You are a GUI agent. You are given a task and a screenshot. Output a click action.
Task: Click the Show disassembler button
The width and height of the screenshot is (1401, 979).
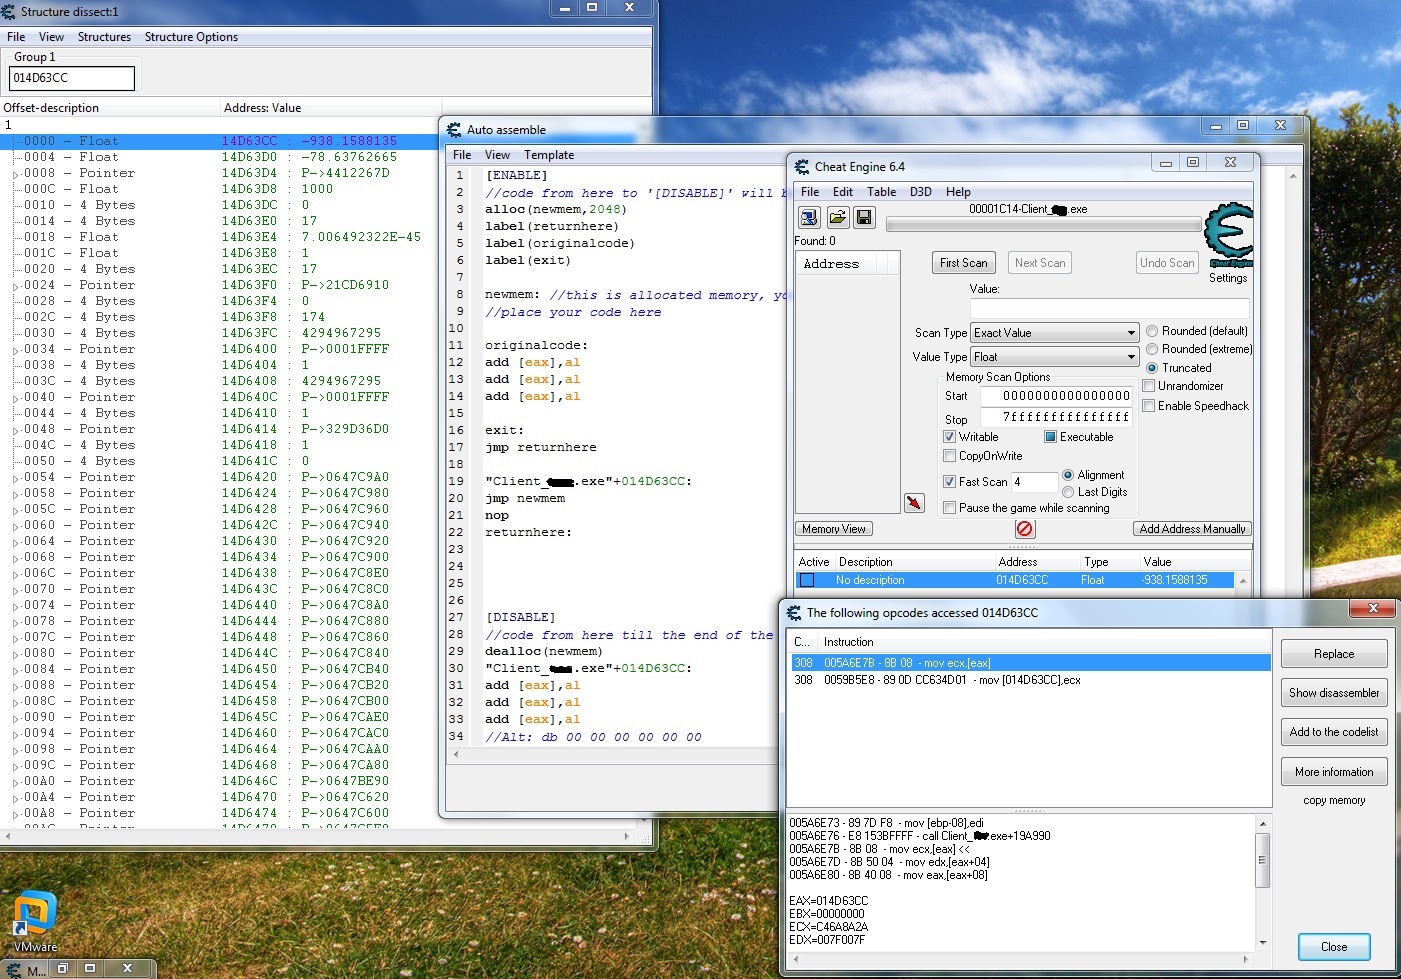(x=1333, y=693)
